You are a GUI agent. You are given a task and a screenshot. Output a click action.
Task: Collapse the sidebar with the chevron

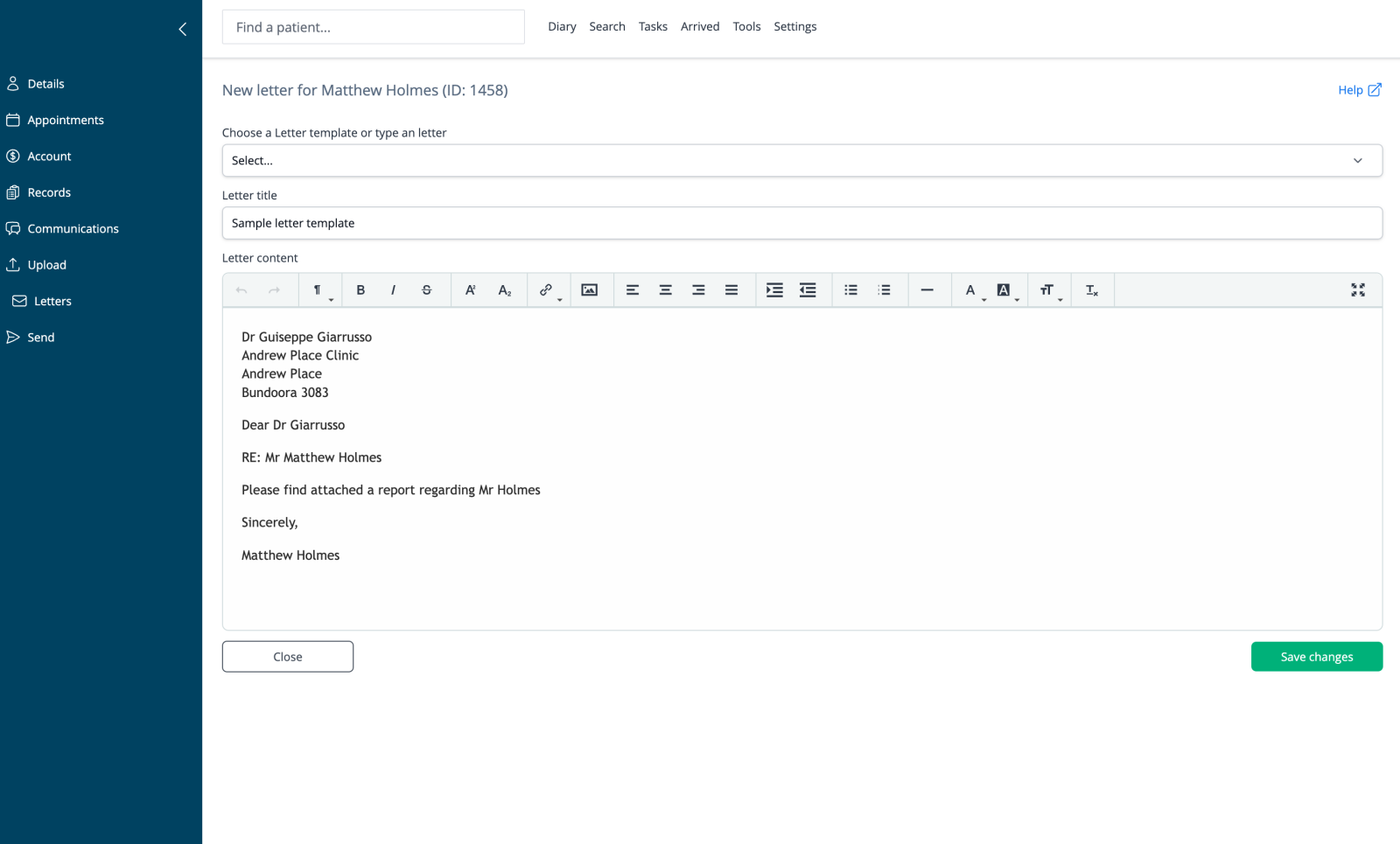click(x=182, y=29)
